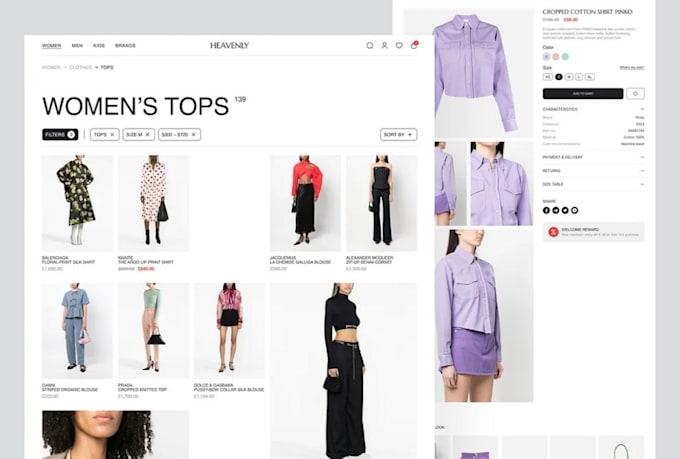Share product via Telegram icon

[x=556, y=210]
